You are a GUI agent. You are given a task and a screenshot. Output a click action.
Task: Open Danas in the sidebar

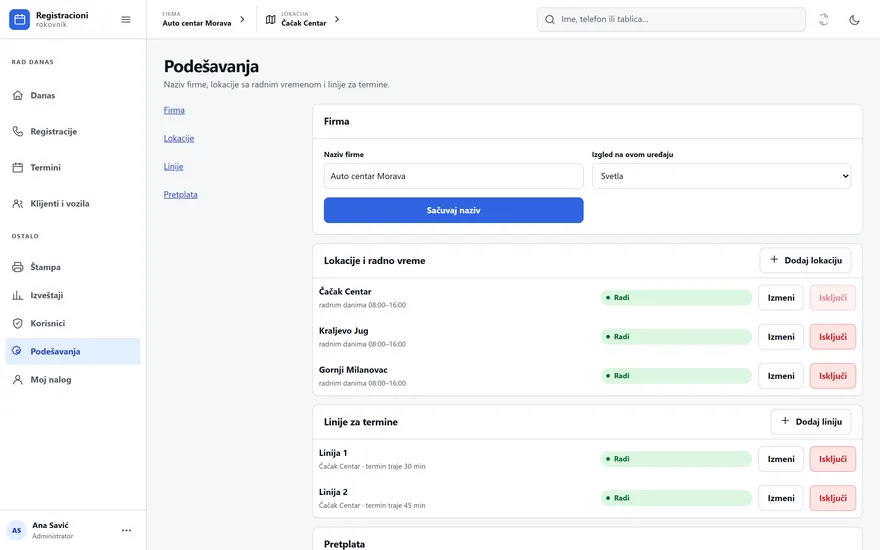[x=73, y=95]
